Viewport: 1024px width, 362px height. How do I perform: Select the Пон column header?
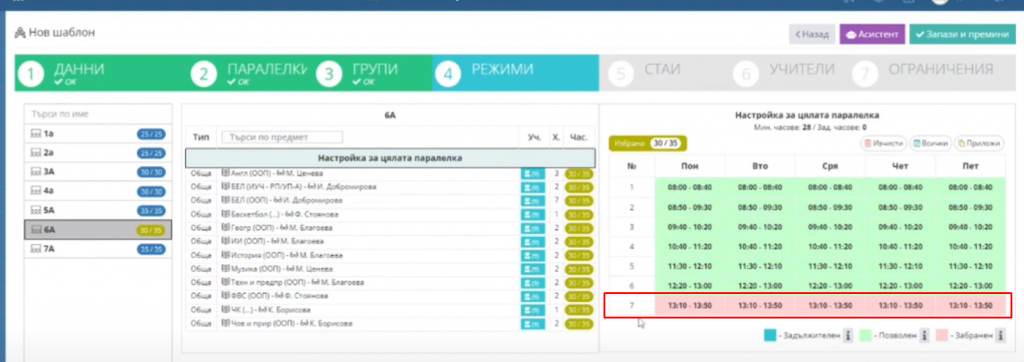pyautogui.click(x=690, y=167)
